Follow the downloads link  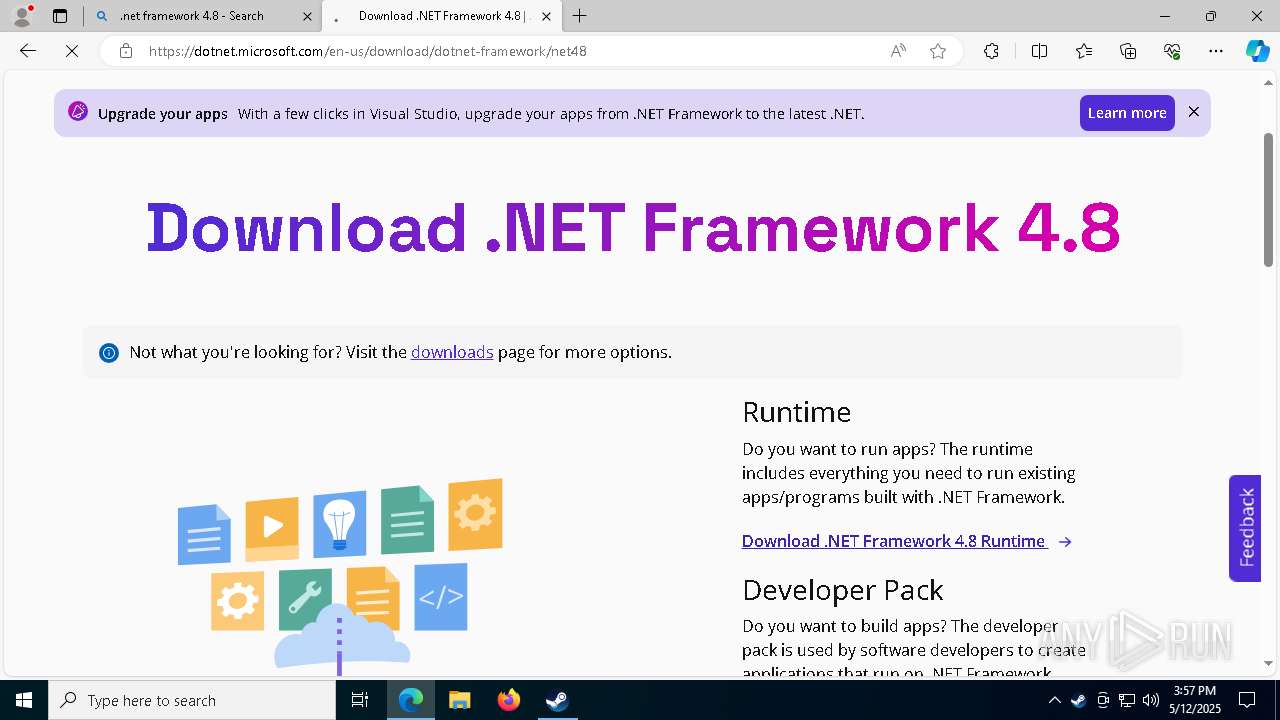452,352
